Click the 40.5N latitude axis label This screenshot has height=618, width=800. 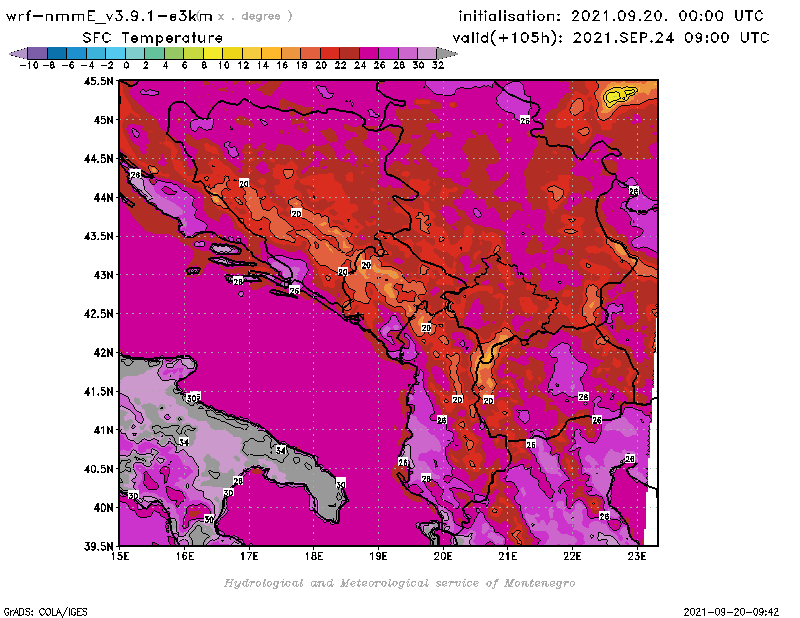[x=98, y=468]
